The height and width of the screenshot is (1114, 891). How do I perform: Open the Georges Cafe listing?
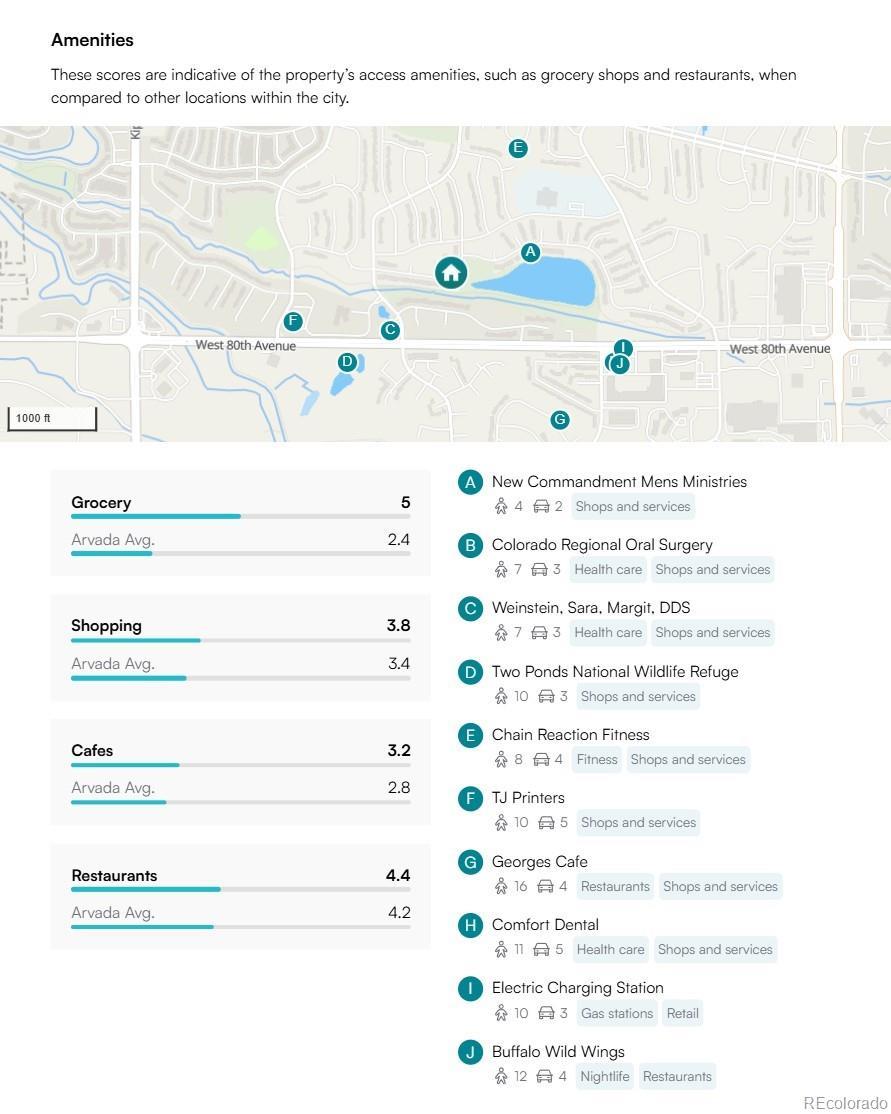tap(539, 862)
